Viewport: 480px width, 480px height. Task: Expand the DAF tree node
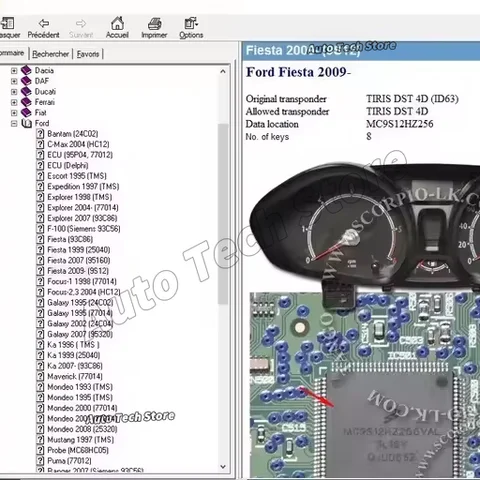coord(14,81)
